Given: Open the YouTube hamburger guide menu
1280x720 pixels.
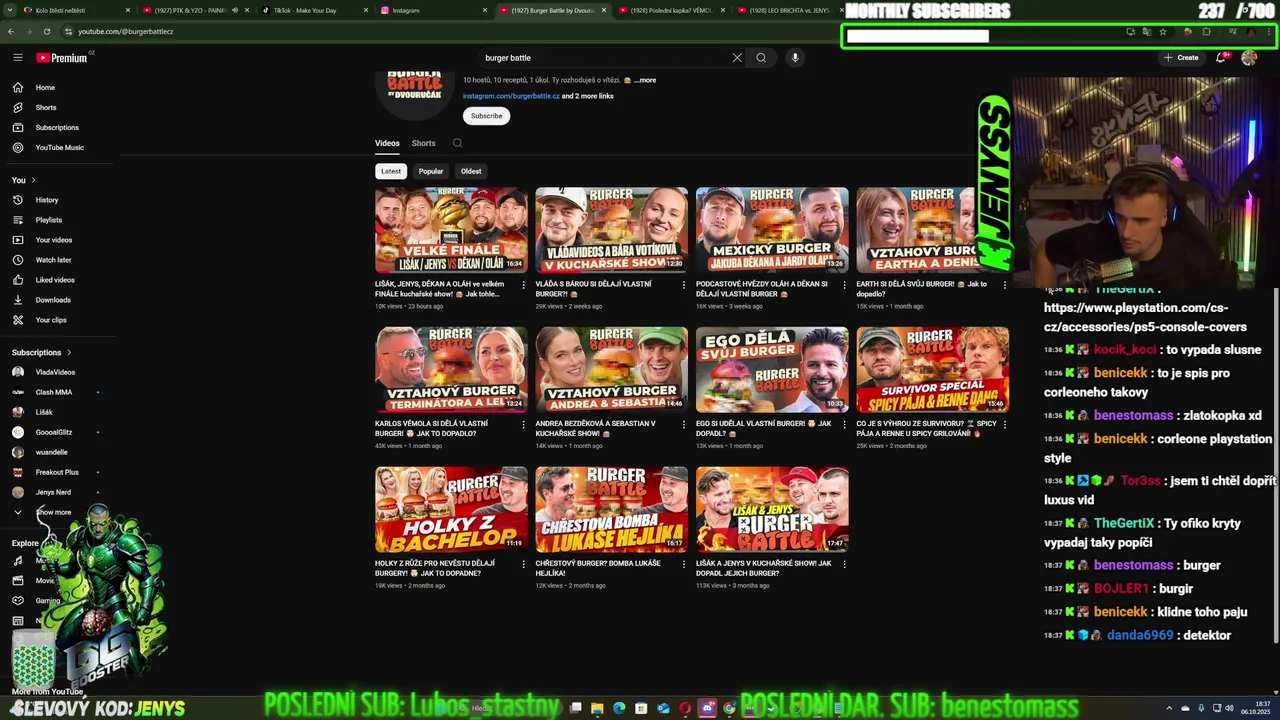Looking at the screenshot, I should click(17, 58).
